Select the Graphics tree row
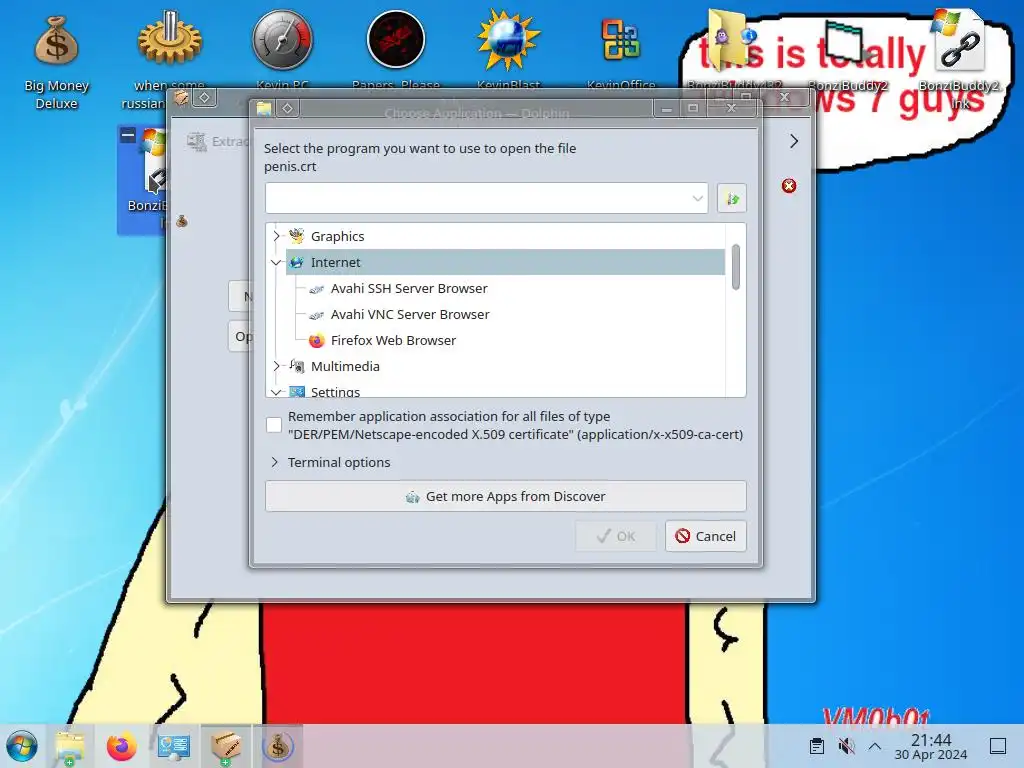Viewport: 1024px width, 768px height. click(505, 236)
